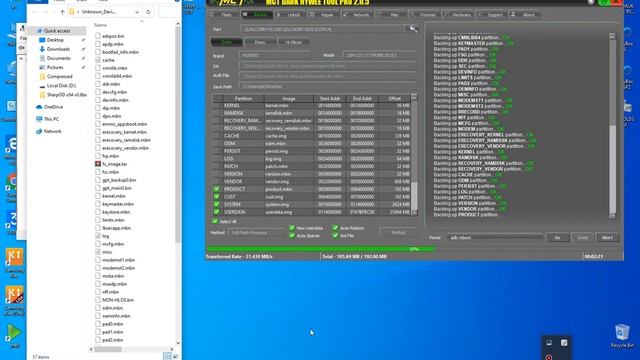Select Network in navigation pane

[x=49, y=131]
